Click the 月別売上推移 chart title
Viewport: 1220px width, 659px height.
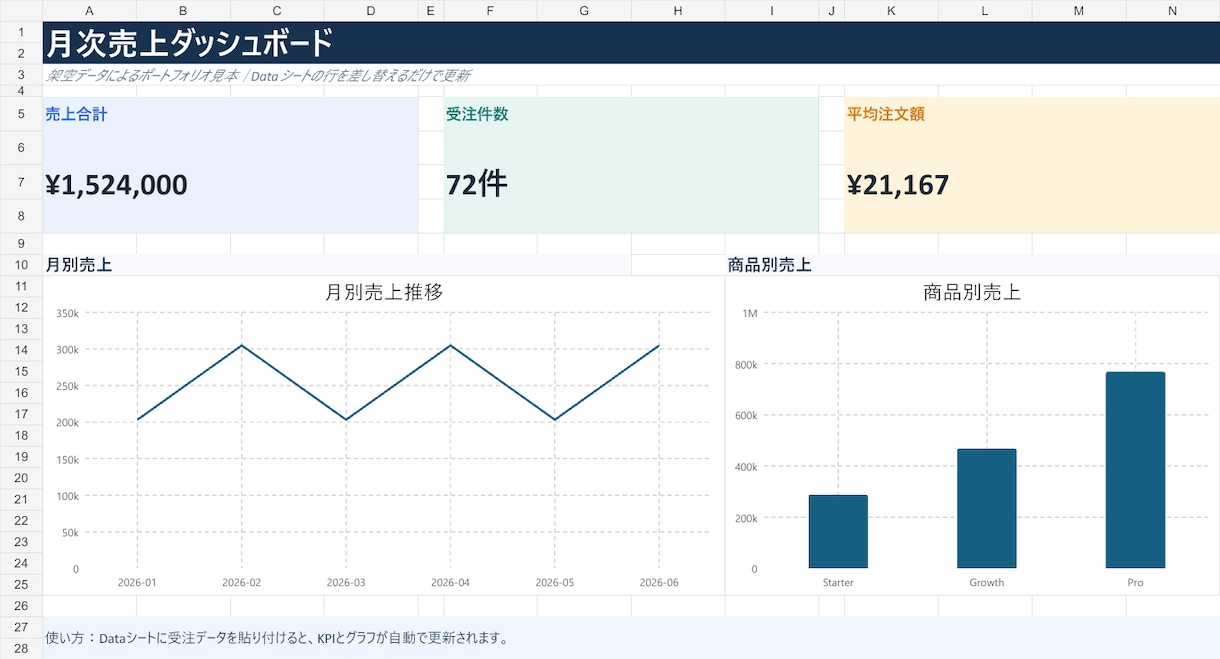point(384,292)
